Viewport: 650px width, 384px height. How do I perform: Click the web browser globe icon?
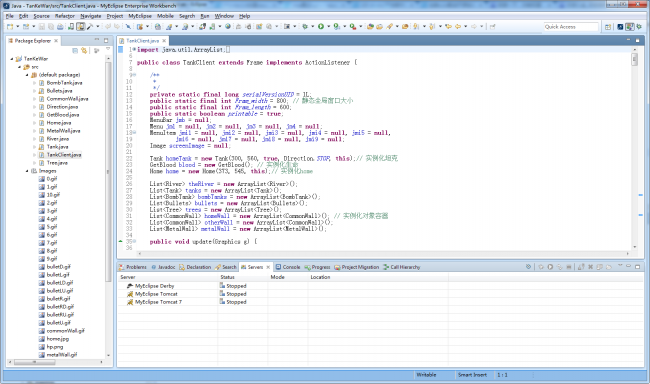pyautogui.click(x=228, y=27)
